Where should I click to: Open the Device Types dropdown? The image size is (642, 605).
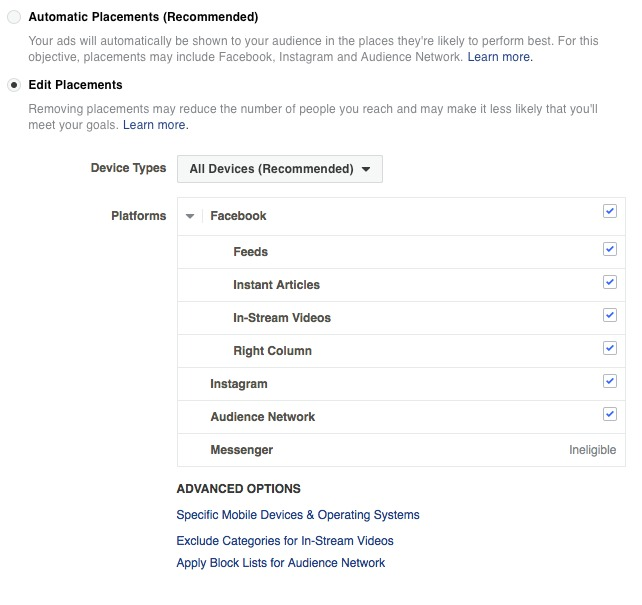point(280,169)
